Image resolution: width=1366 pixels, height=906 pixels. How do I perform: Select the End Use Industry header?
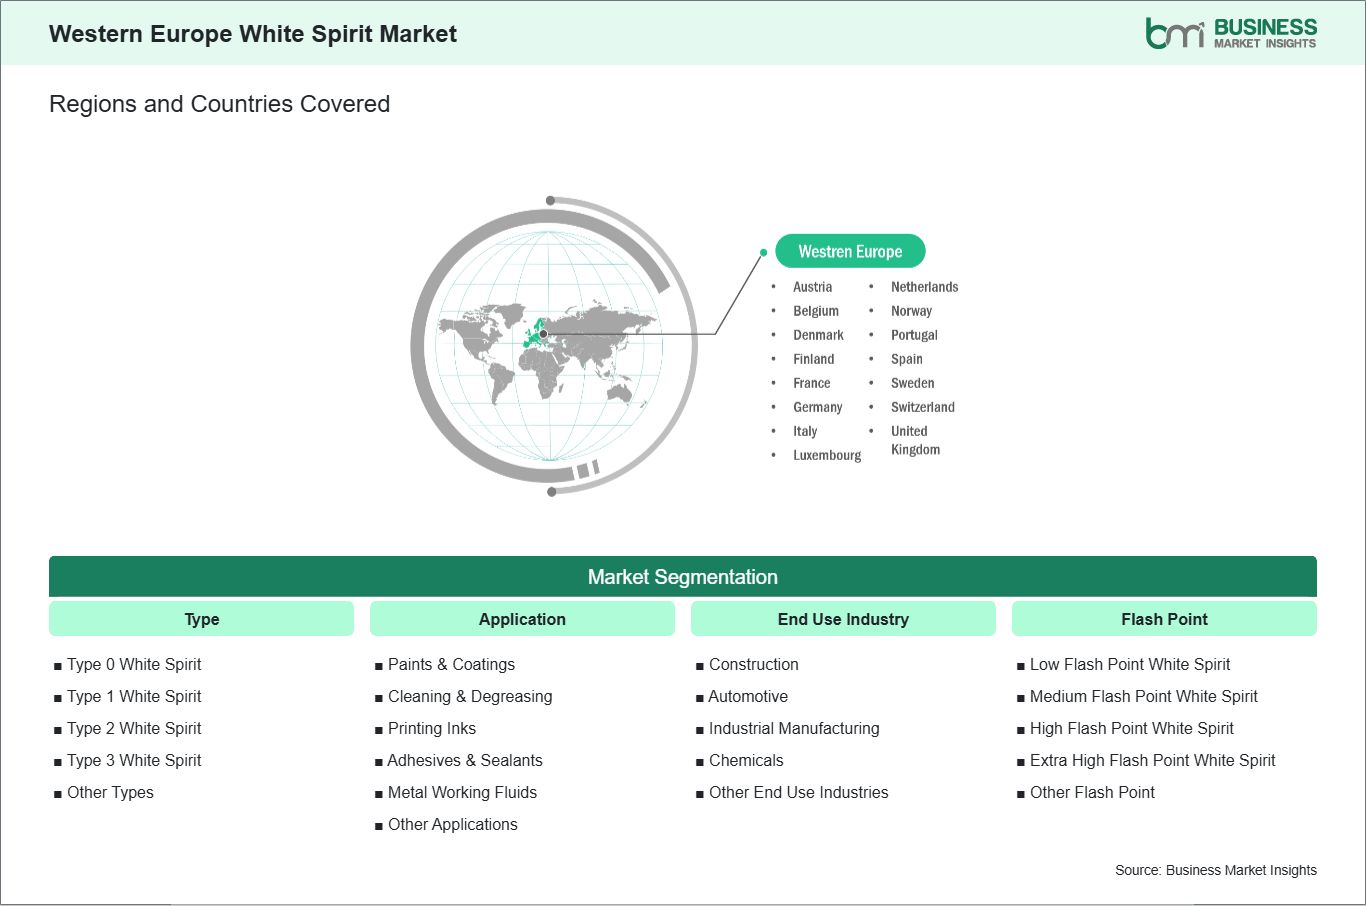[843, 619]
